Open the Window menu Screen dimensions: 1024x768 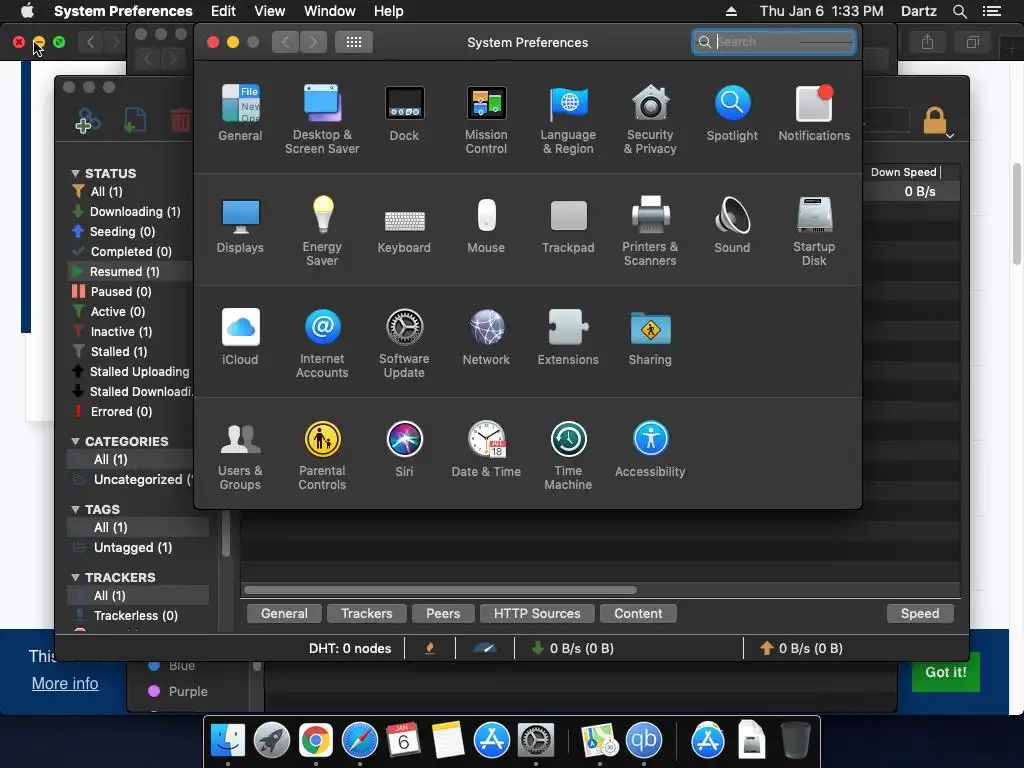point(330,11)
